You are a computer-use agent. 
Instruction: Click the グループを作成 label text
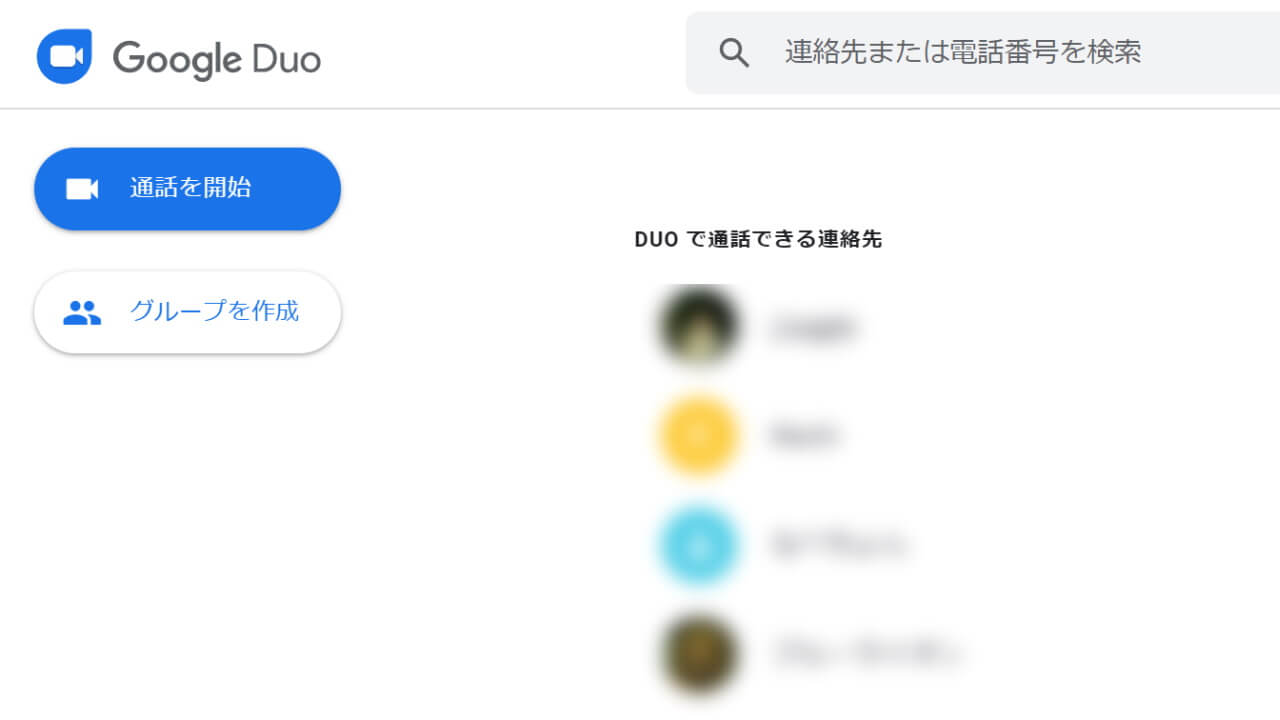(214, 311)
